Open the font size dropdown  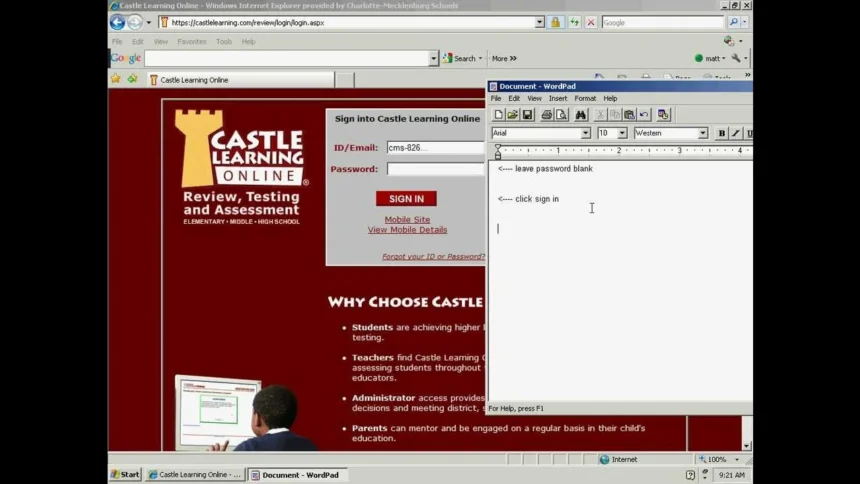[x=622, y=133]
